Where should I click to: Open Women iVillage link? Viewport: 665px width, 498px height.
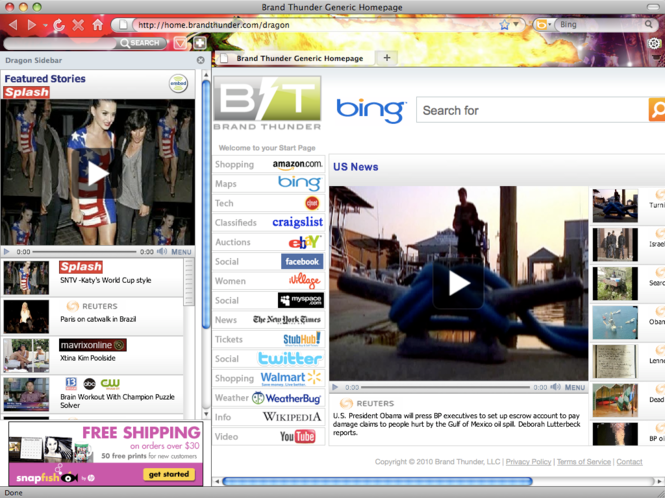[269, 281]
